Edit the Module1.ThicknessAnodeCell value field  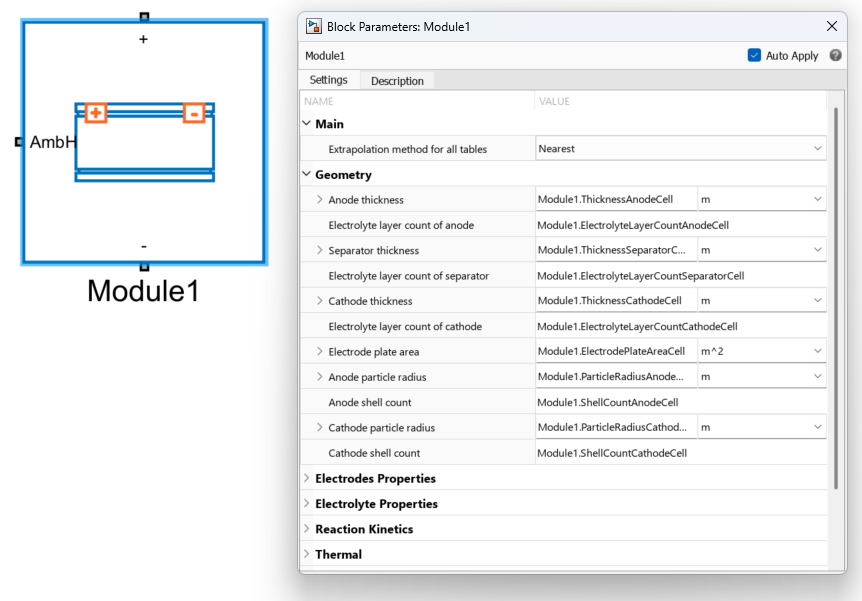coord(616,200)
